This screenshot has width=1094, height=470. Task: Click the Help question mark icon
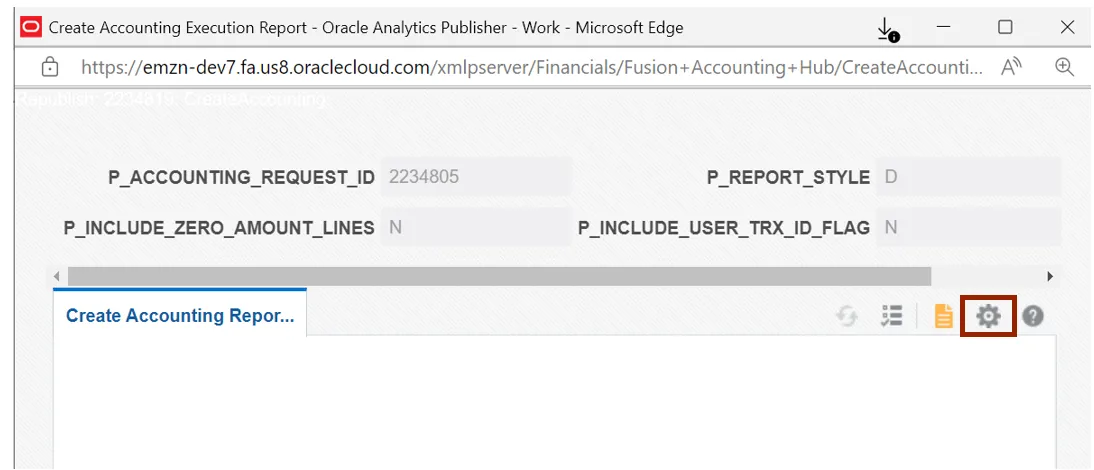pyautogui.click(x=1033, y=316)
